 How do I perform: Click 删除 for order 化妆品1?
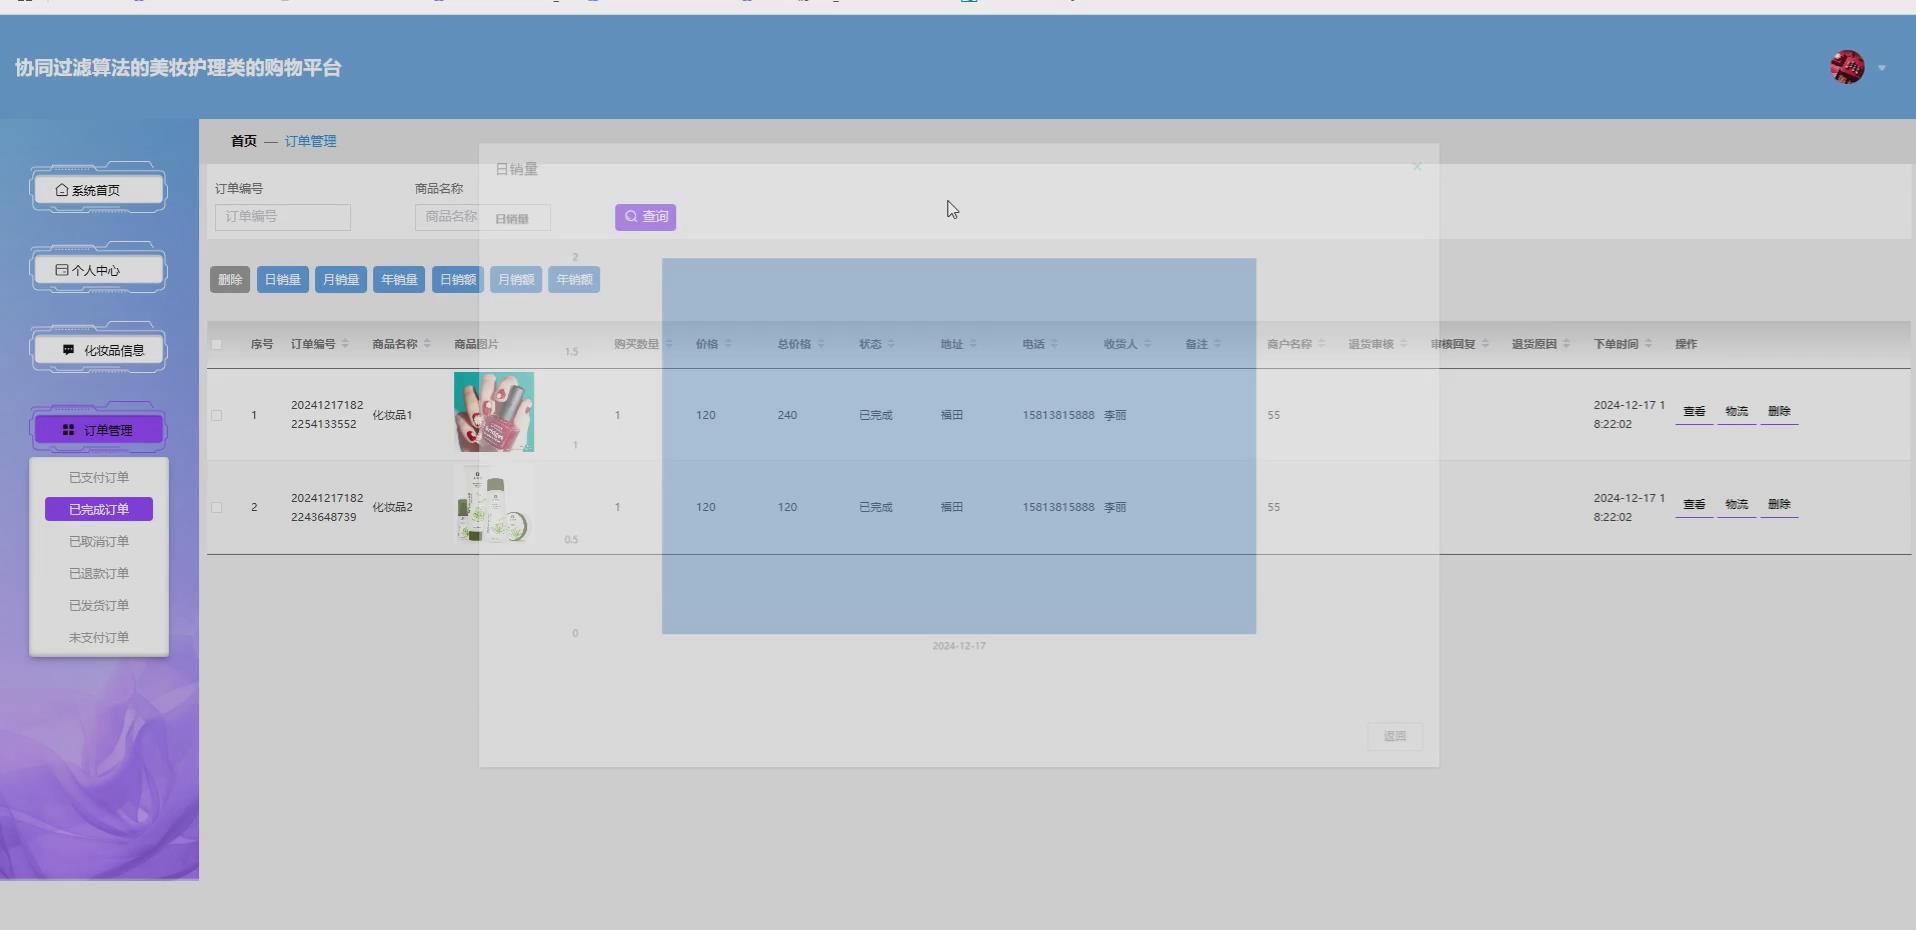(1779, 412)
